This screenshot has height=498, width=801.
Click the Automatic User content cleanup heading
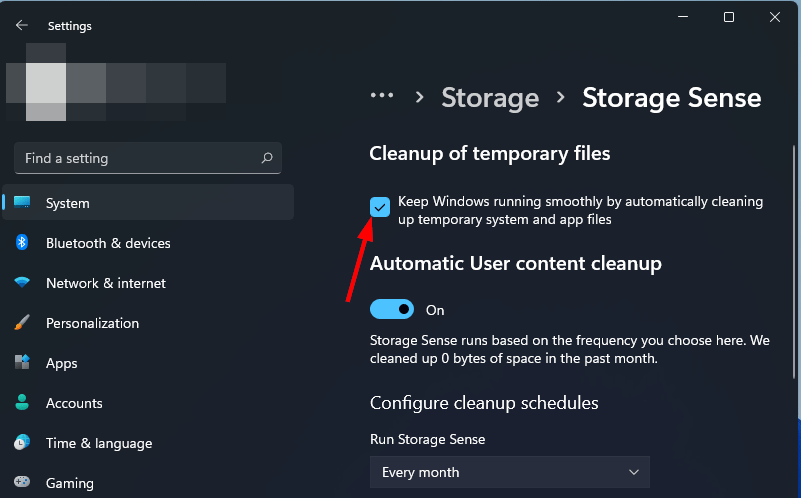pos(515,264)
